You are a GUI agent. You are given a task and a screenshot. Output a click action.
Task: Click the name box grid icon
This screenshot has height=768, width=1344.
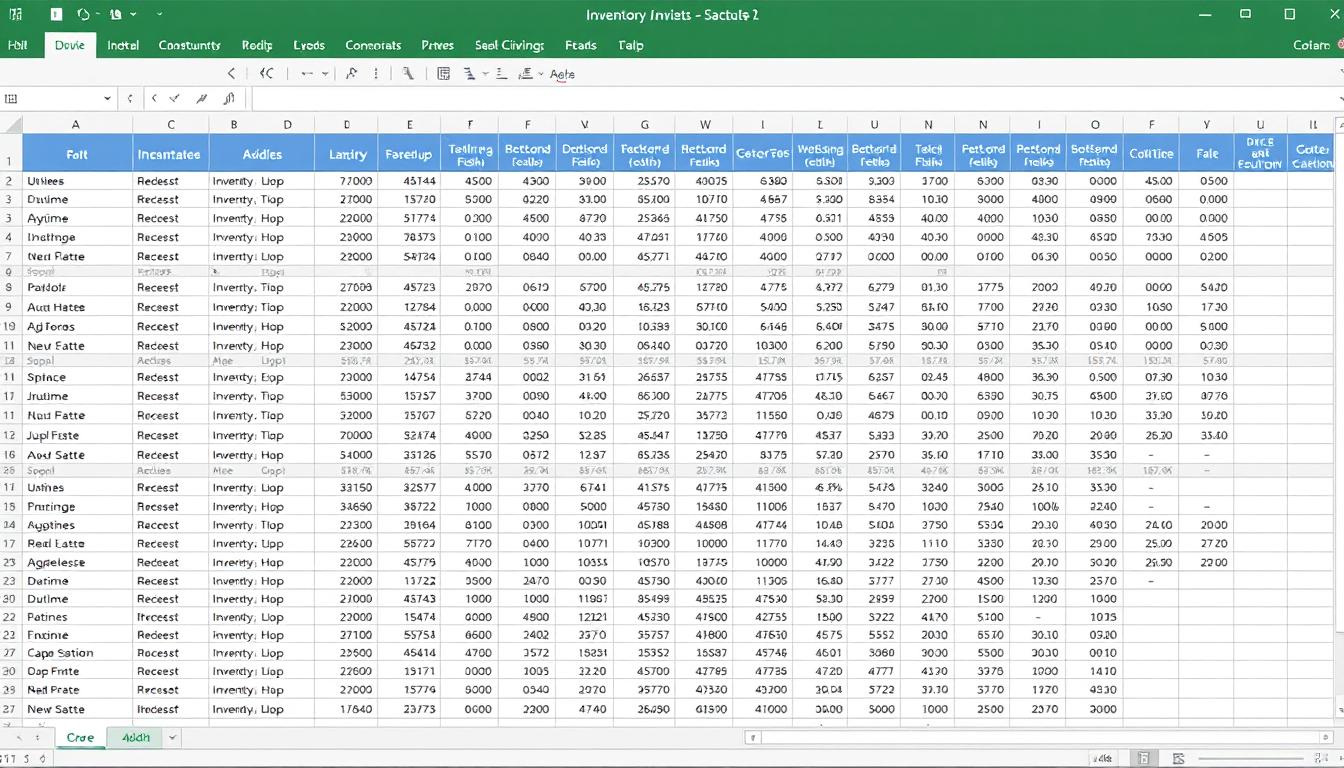11,99
